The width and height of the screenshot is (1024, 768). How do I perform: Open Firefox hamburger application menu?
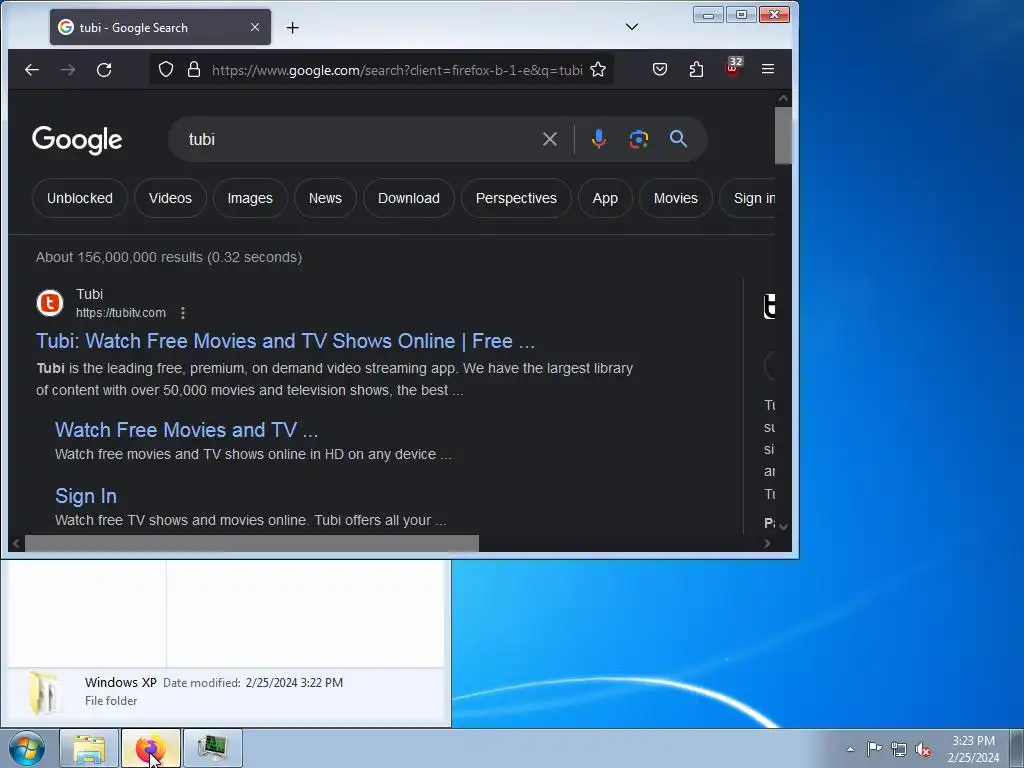tap(768, 69)
